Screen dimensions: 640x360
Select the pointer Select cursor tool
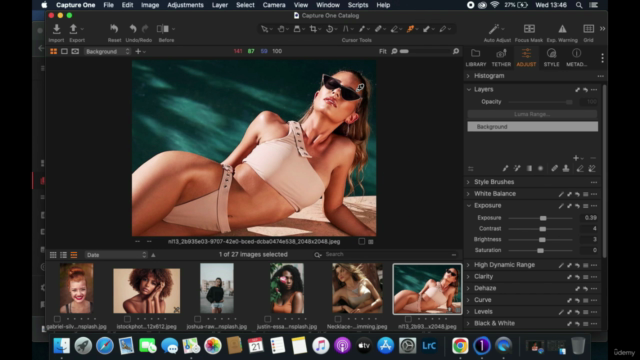click(264, 29)
